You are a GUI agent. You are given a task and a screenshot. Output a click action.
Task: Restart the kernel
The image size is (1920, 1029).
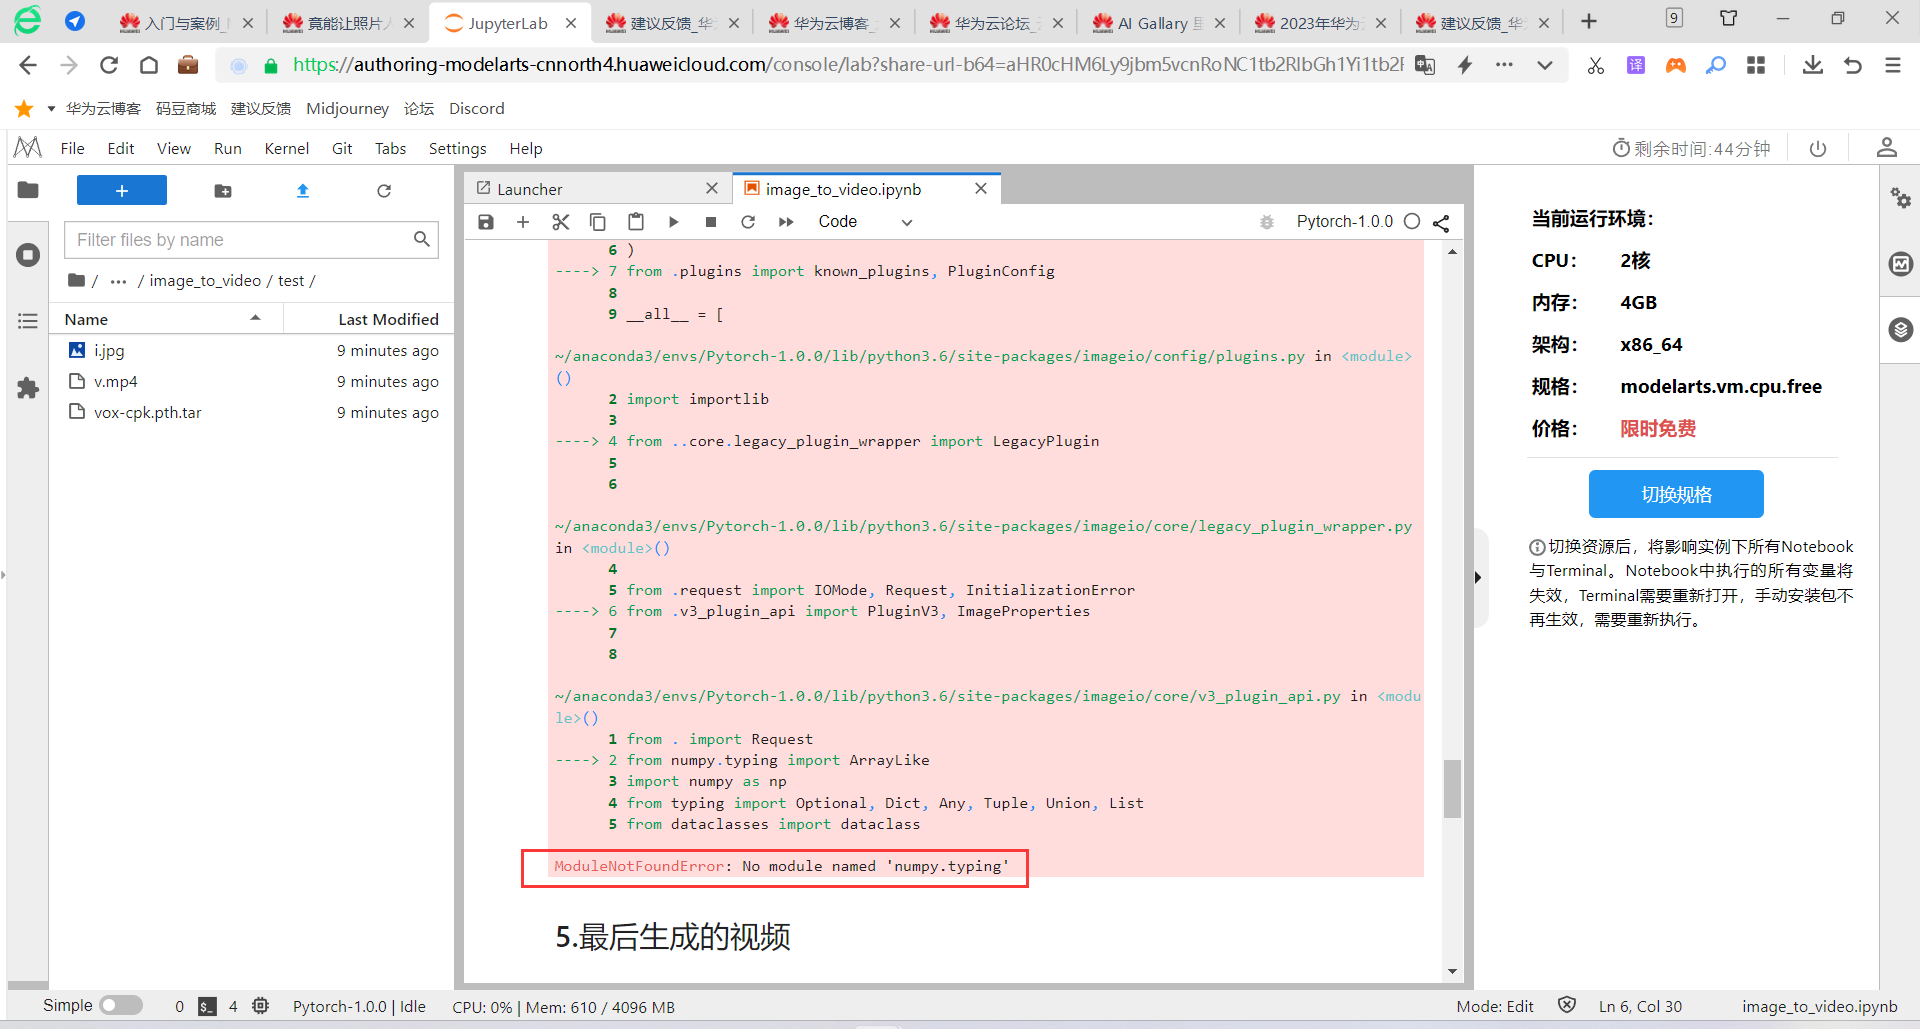748,222
